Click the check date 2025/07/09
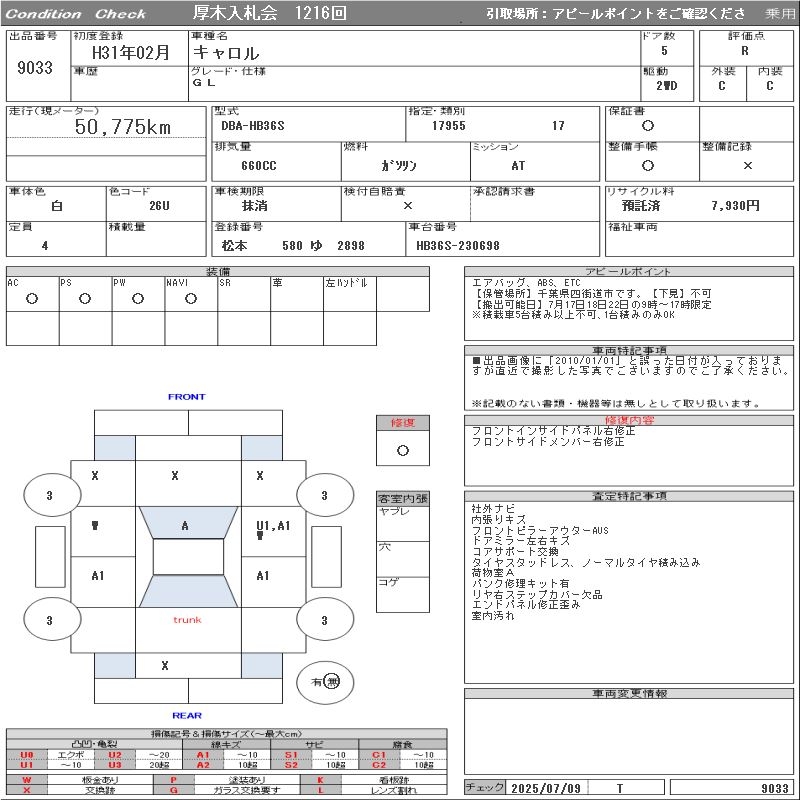This screenshot has width=800, height=800. pos(546,788)
